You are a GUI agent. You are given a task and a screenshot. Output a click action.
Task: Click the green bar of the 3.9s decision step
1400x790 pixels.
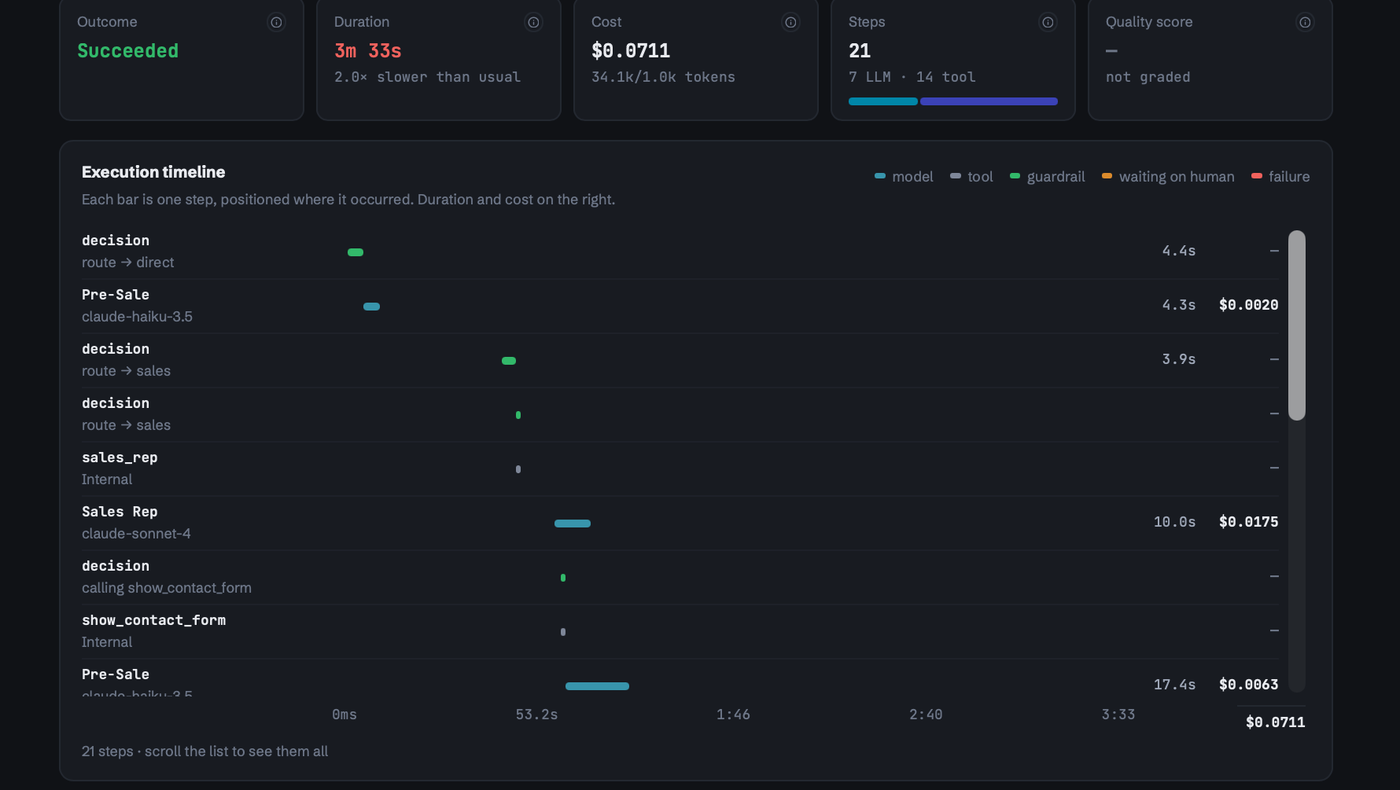[x=509, y=360]
